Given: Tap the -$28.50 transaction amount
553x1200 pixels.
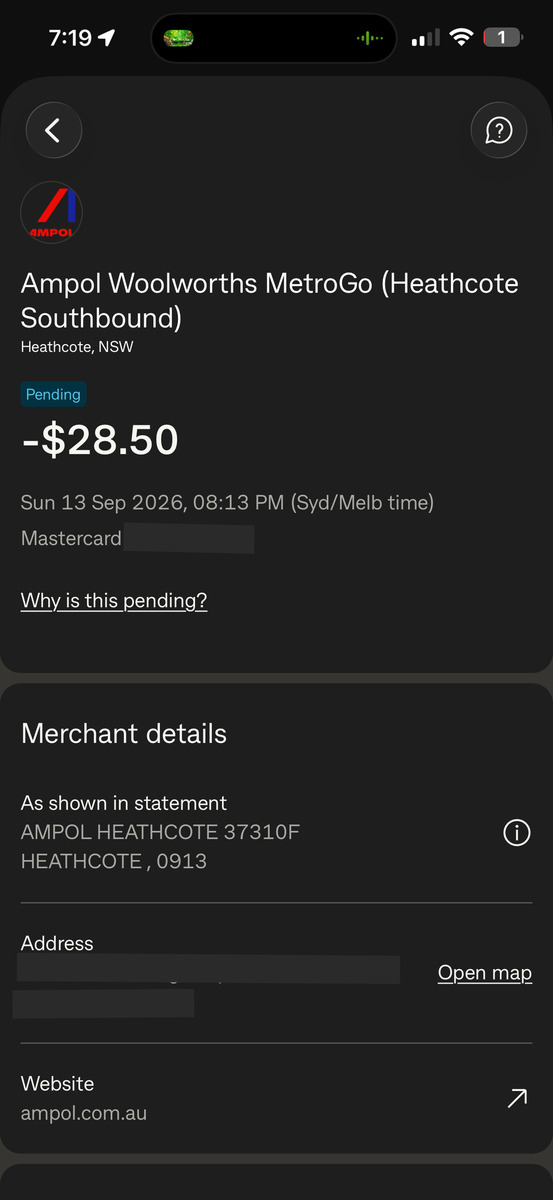Looking at the screenshot, I should tap(100, 440).
